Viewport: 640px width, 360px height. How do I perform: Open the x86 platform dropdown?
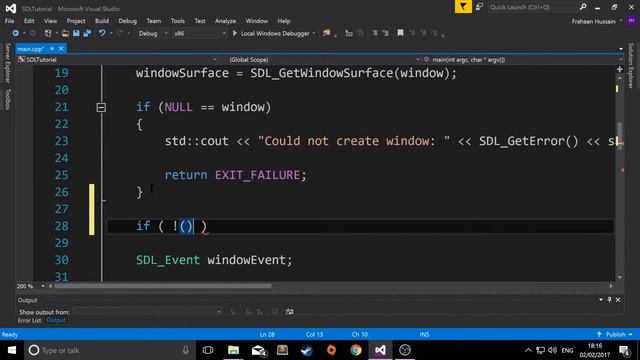199,33
